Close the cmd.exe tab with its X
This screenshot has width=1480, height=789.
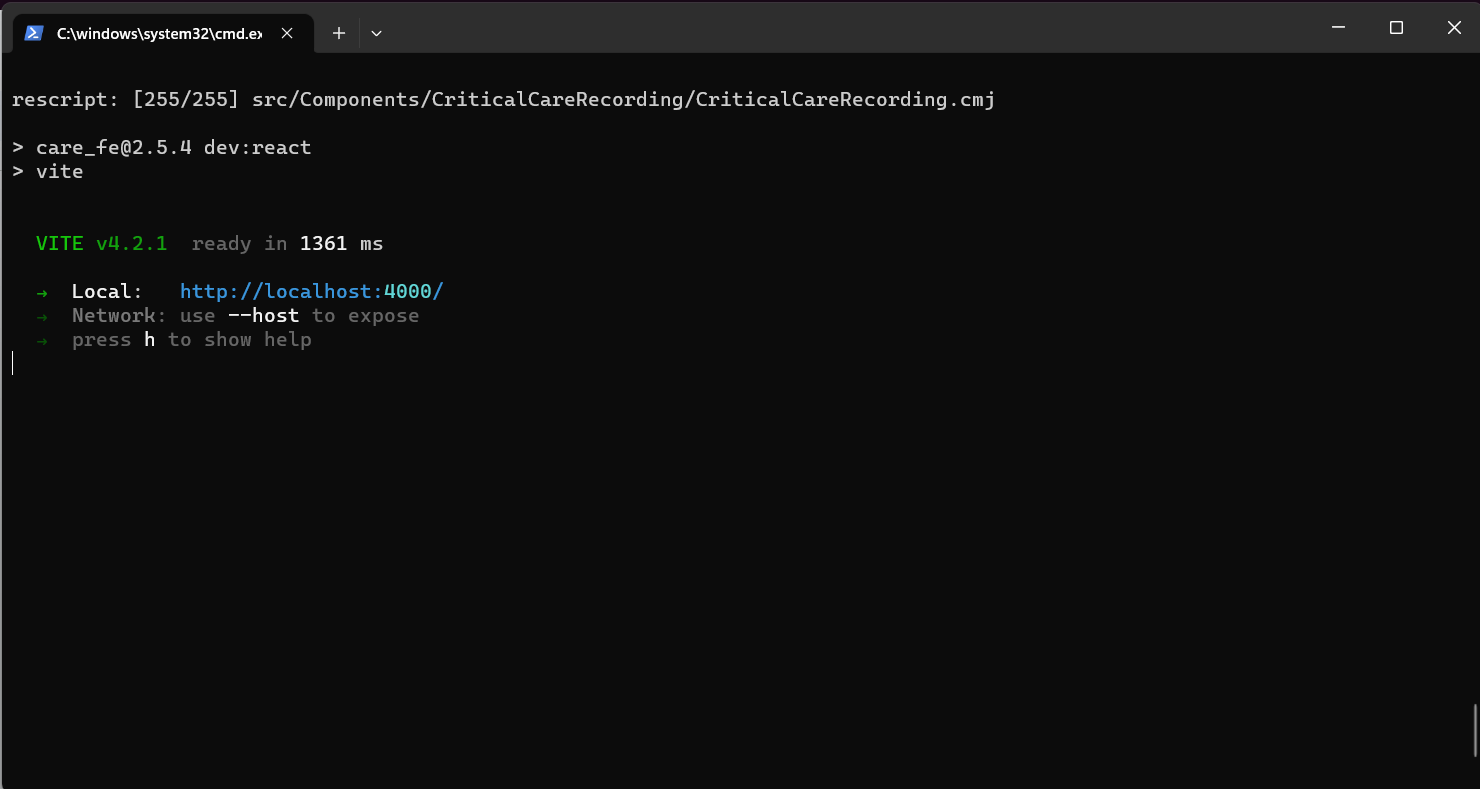287,32
